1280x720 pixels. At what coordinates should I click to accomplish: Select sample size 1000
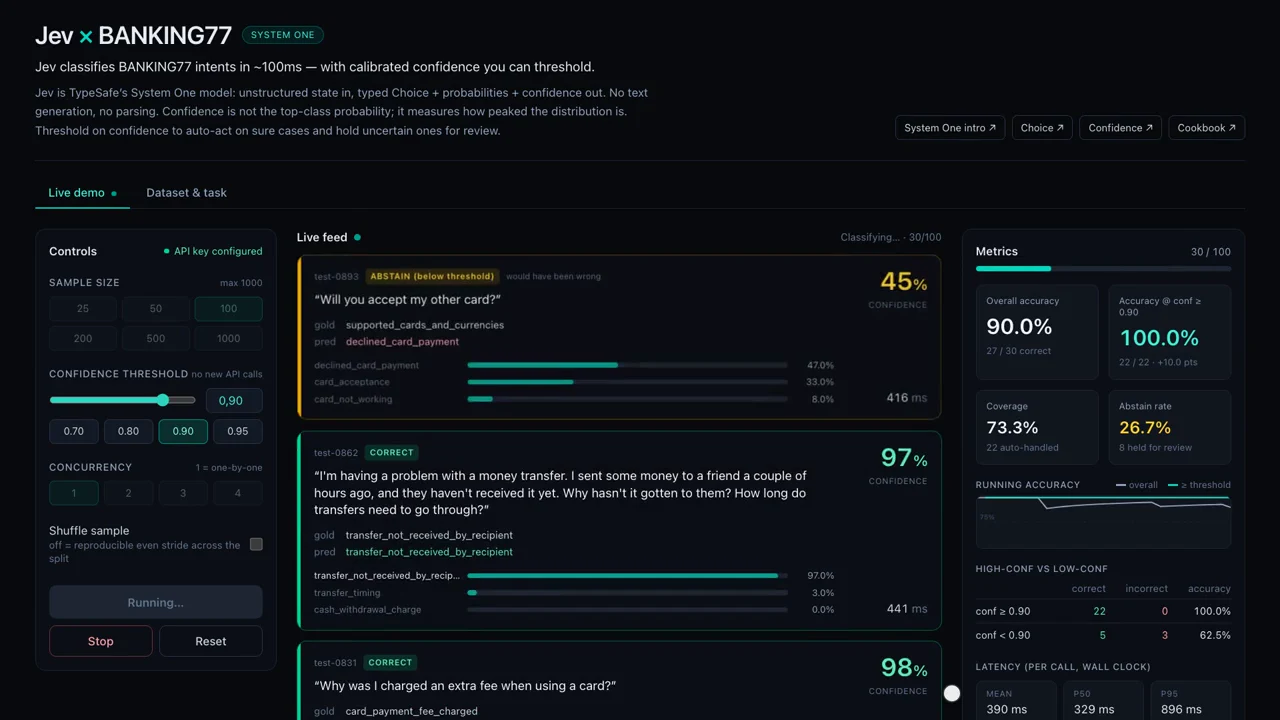(229, 338)
